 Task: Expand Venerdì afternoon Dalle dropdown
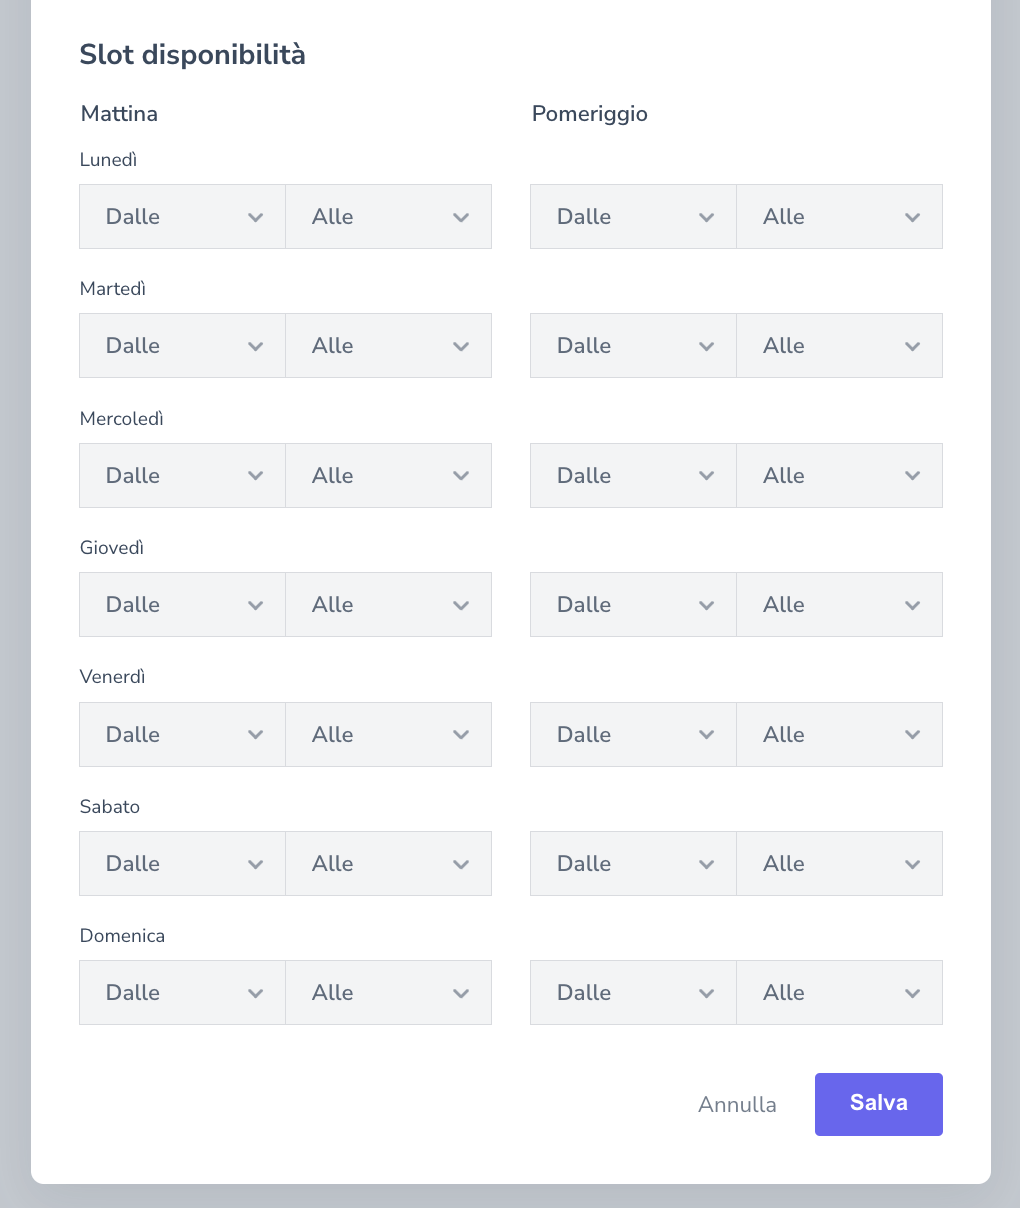[633, 735]
